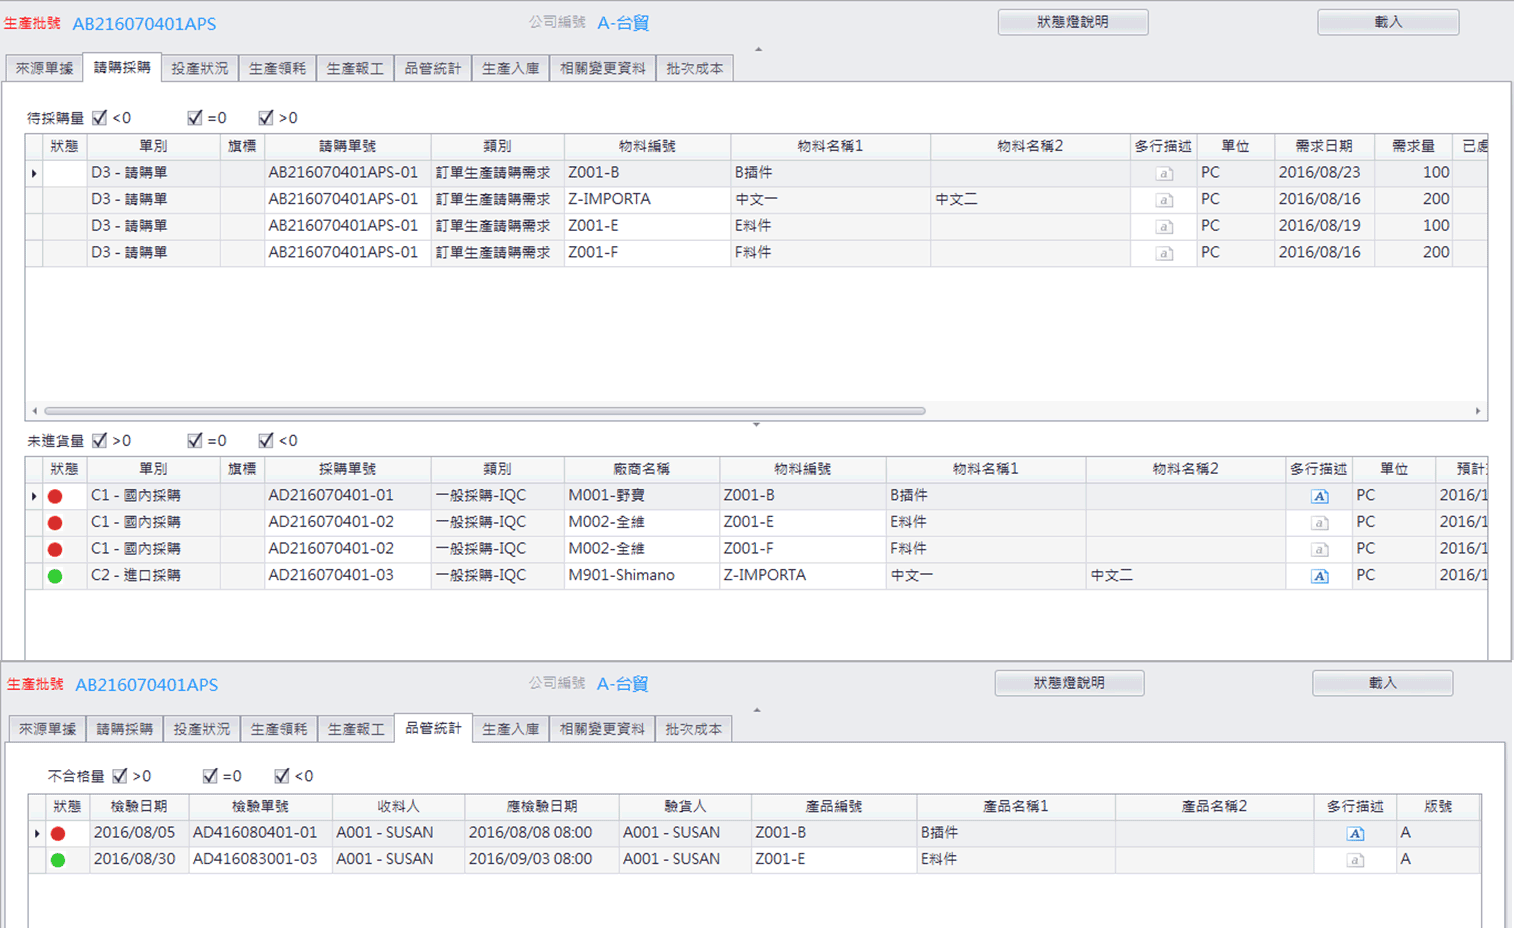Open multi-line description icon in Z001-F requisition row

1164,254
